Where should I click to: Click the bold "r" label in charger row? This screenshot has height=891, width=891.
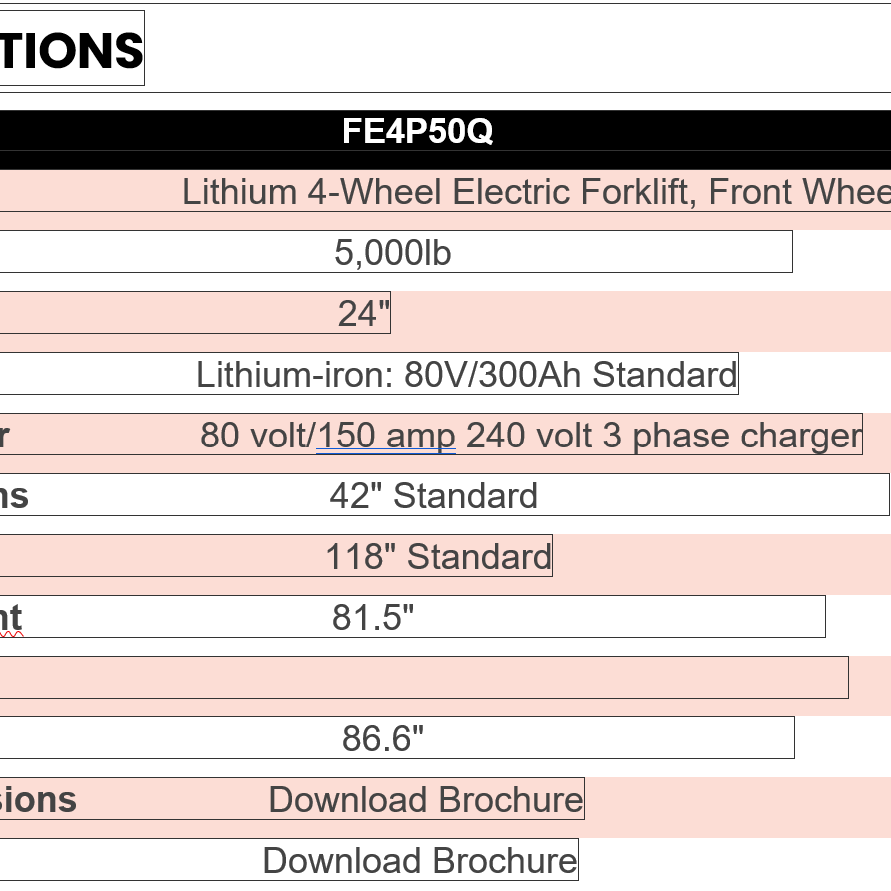(x=5, y=436)
